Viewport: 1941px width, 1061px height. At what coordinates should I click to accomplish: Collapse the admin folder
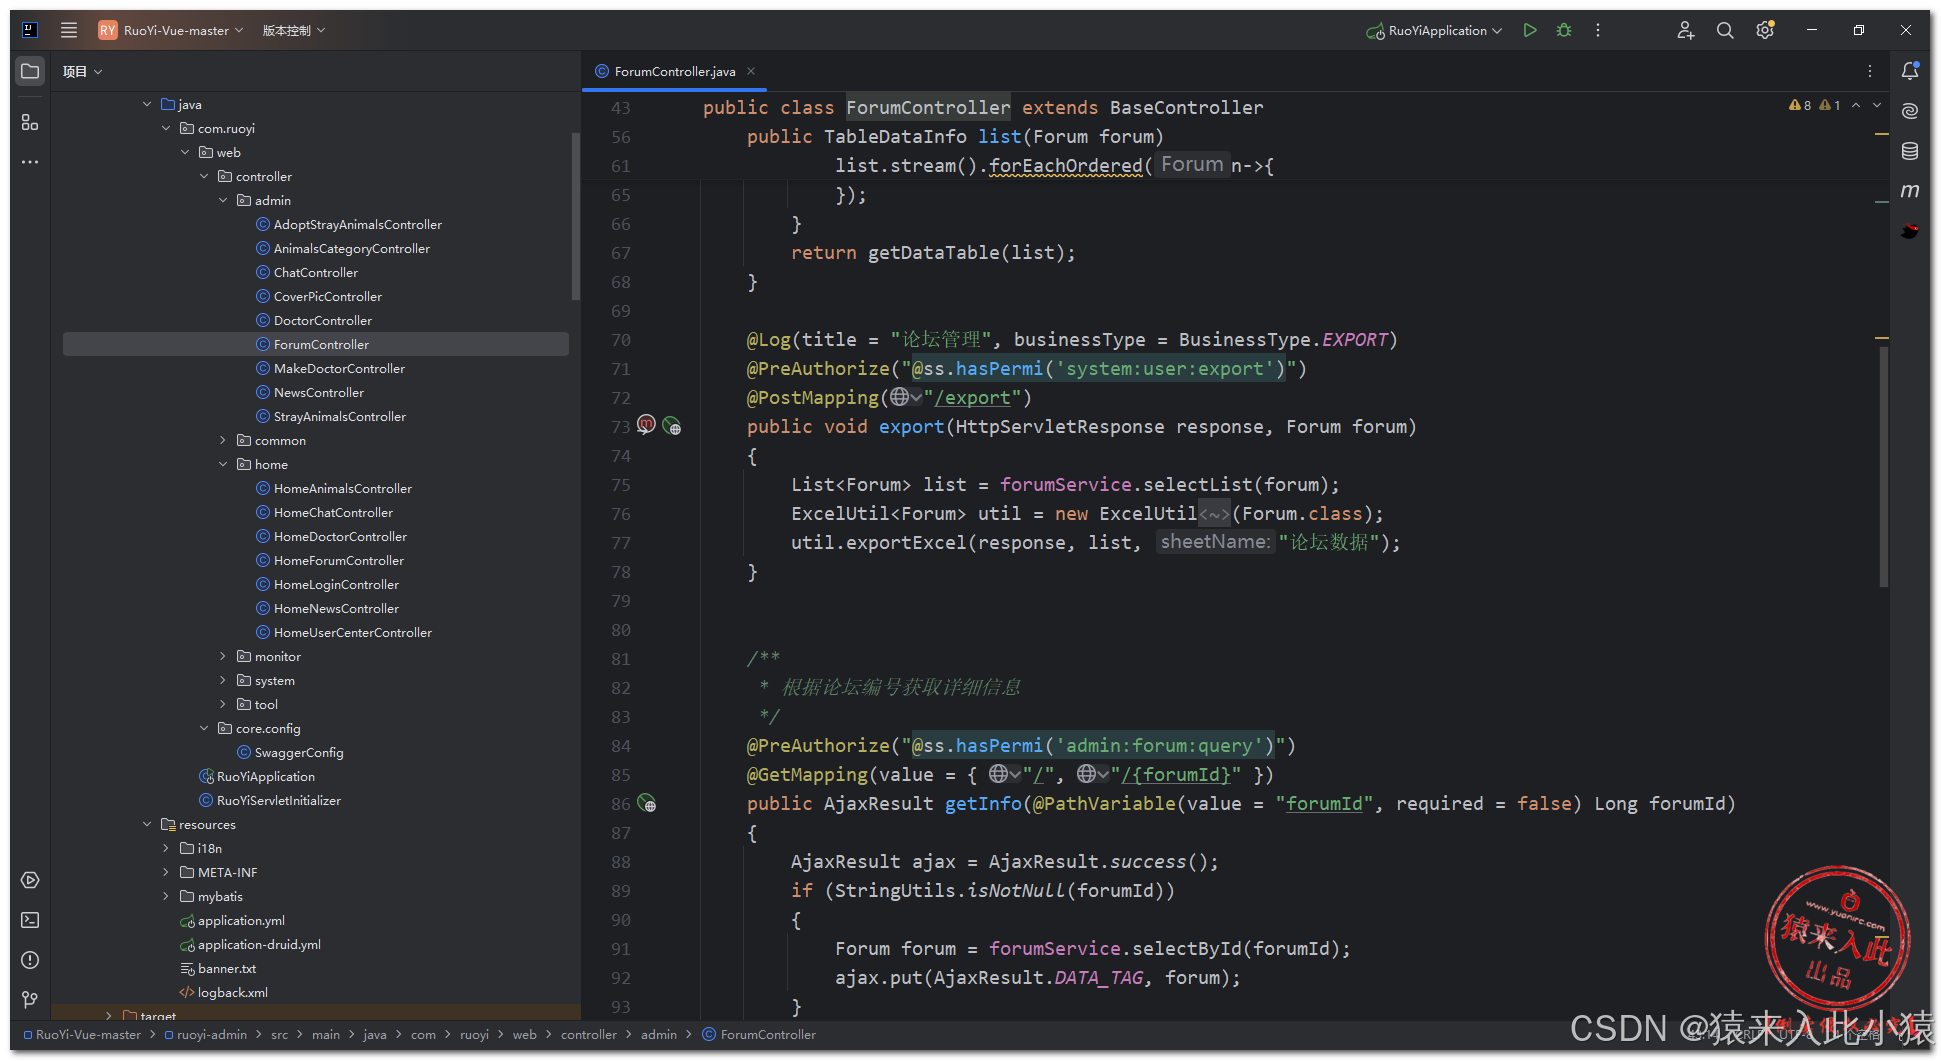tap(223, 200)
